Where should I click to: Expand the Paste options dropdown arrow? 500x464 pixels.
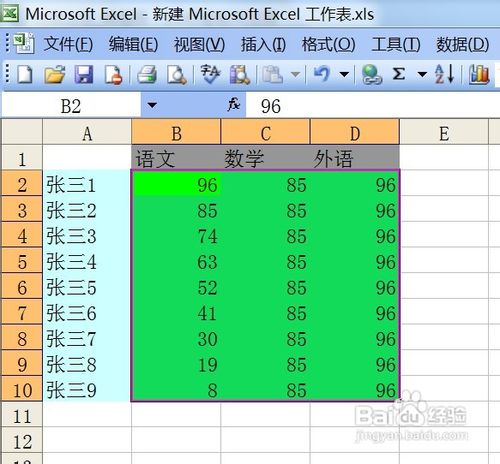click(x=295, y=74)
